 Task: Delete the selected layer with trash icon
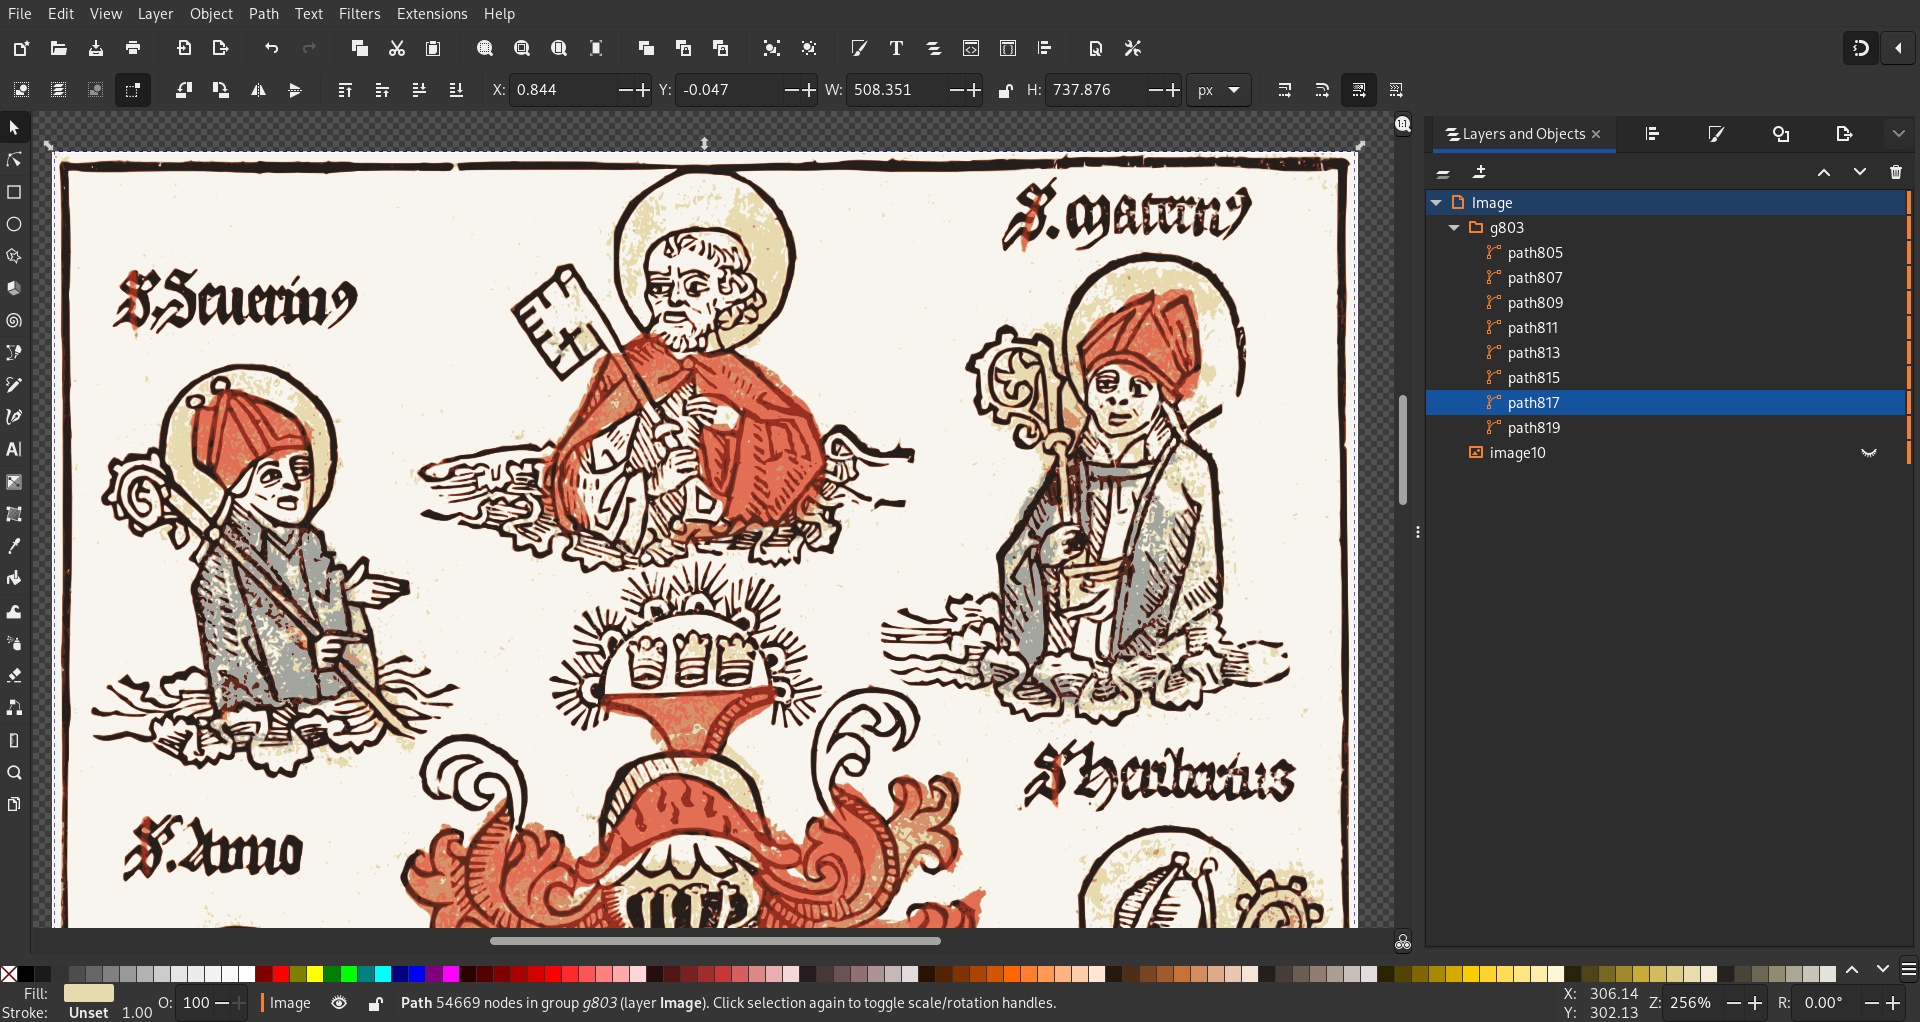(1896, 172)
